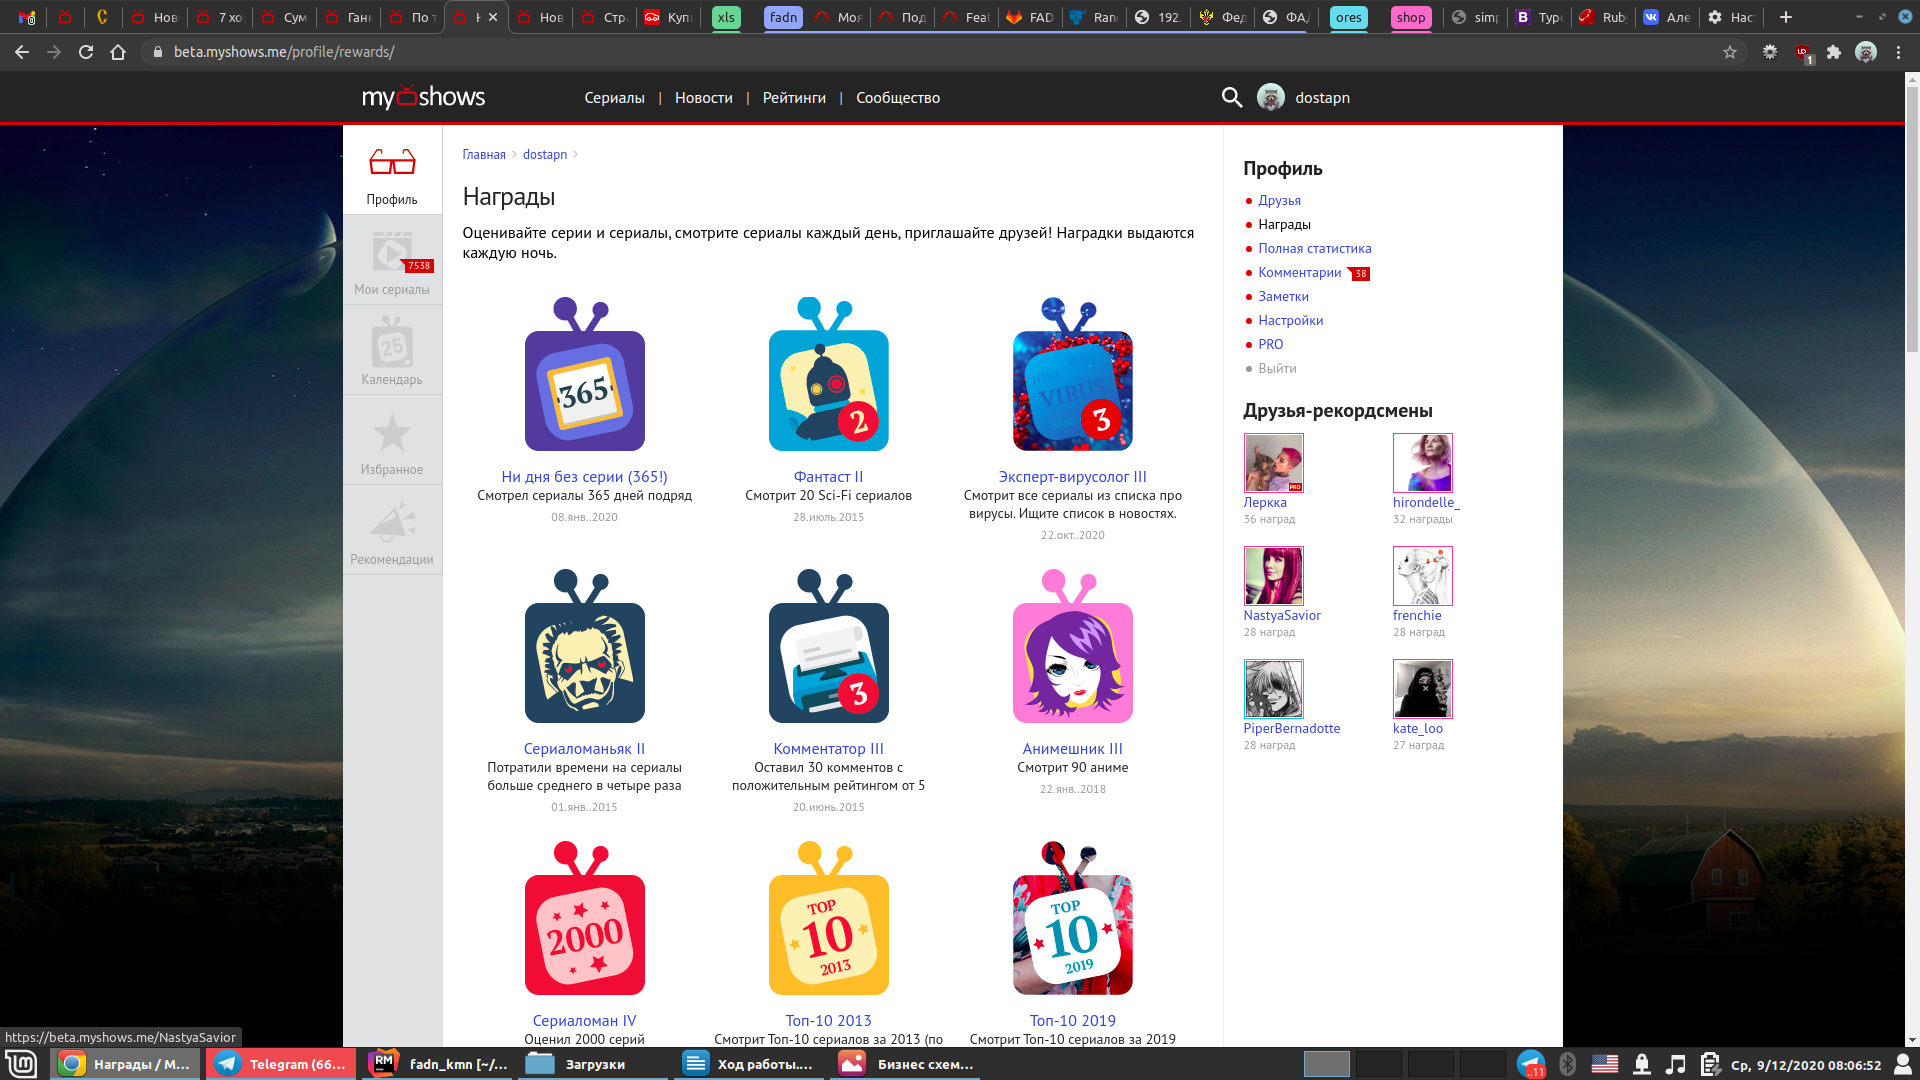Open the 365 days award badge
Screen dimensions: 1920x1080
[585, 375]
